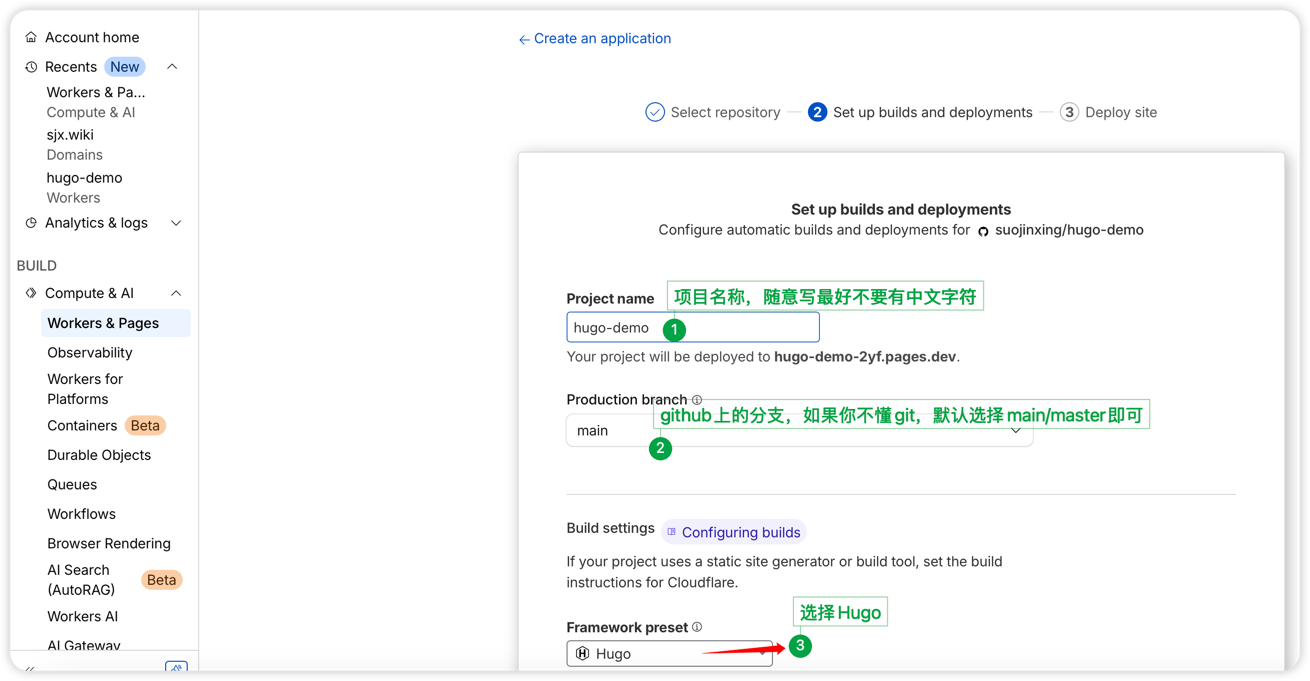
Task: Click the Configuring builds link
Action: tap(740, 532)
